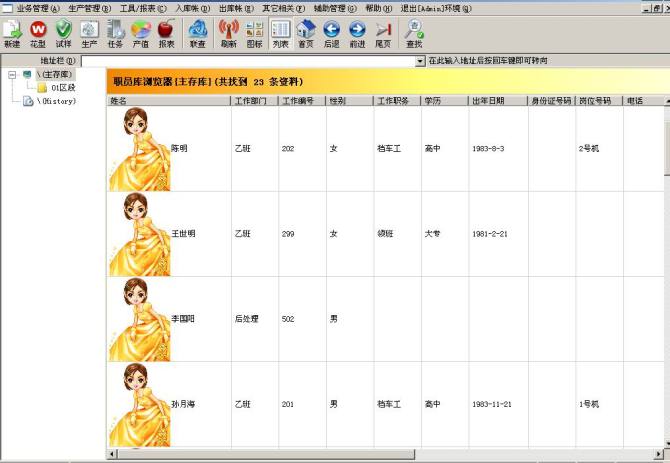Open the 辅助管理 menu
Image resolution: width=670 pixels, height=463 pixels.
tap(335, 7)
